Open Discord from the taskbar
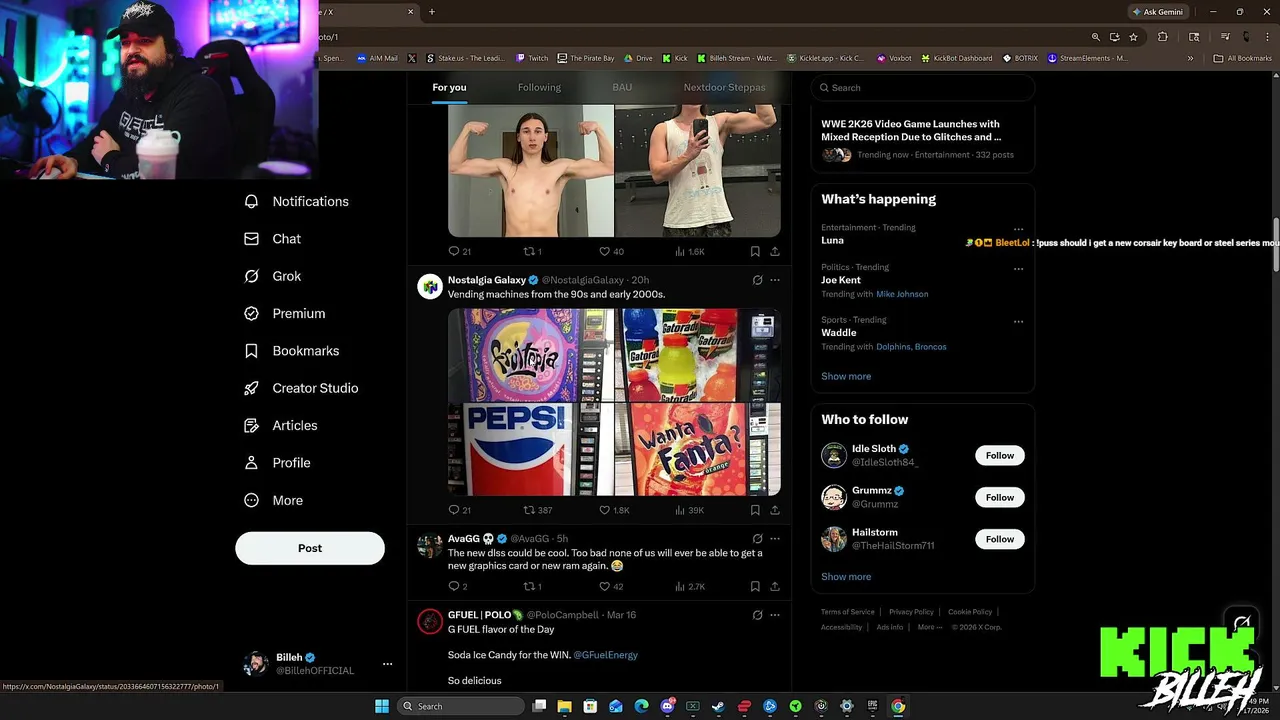 click(x=667, y=706)
